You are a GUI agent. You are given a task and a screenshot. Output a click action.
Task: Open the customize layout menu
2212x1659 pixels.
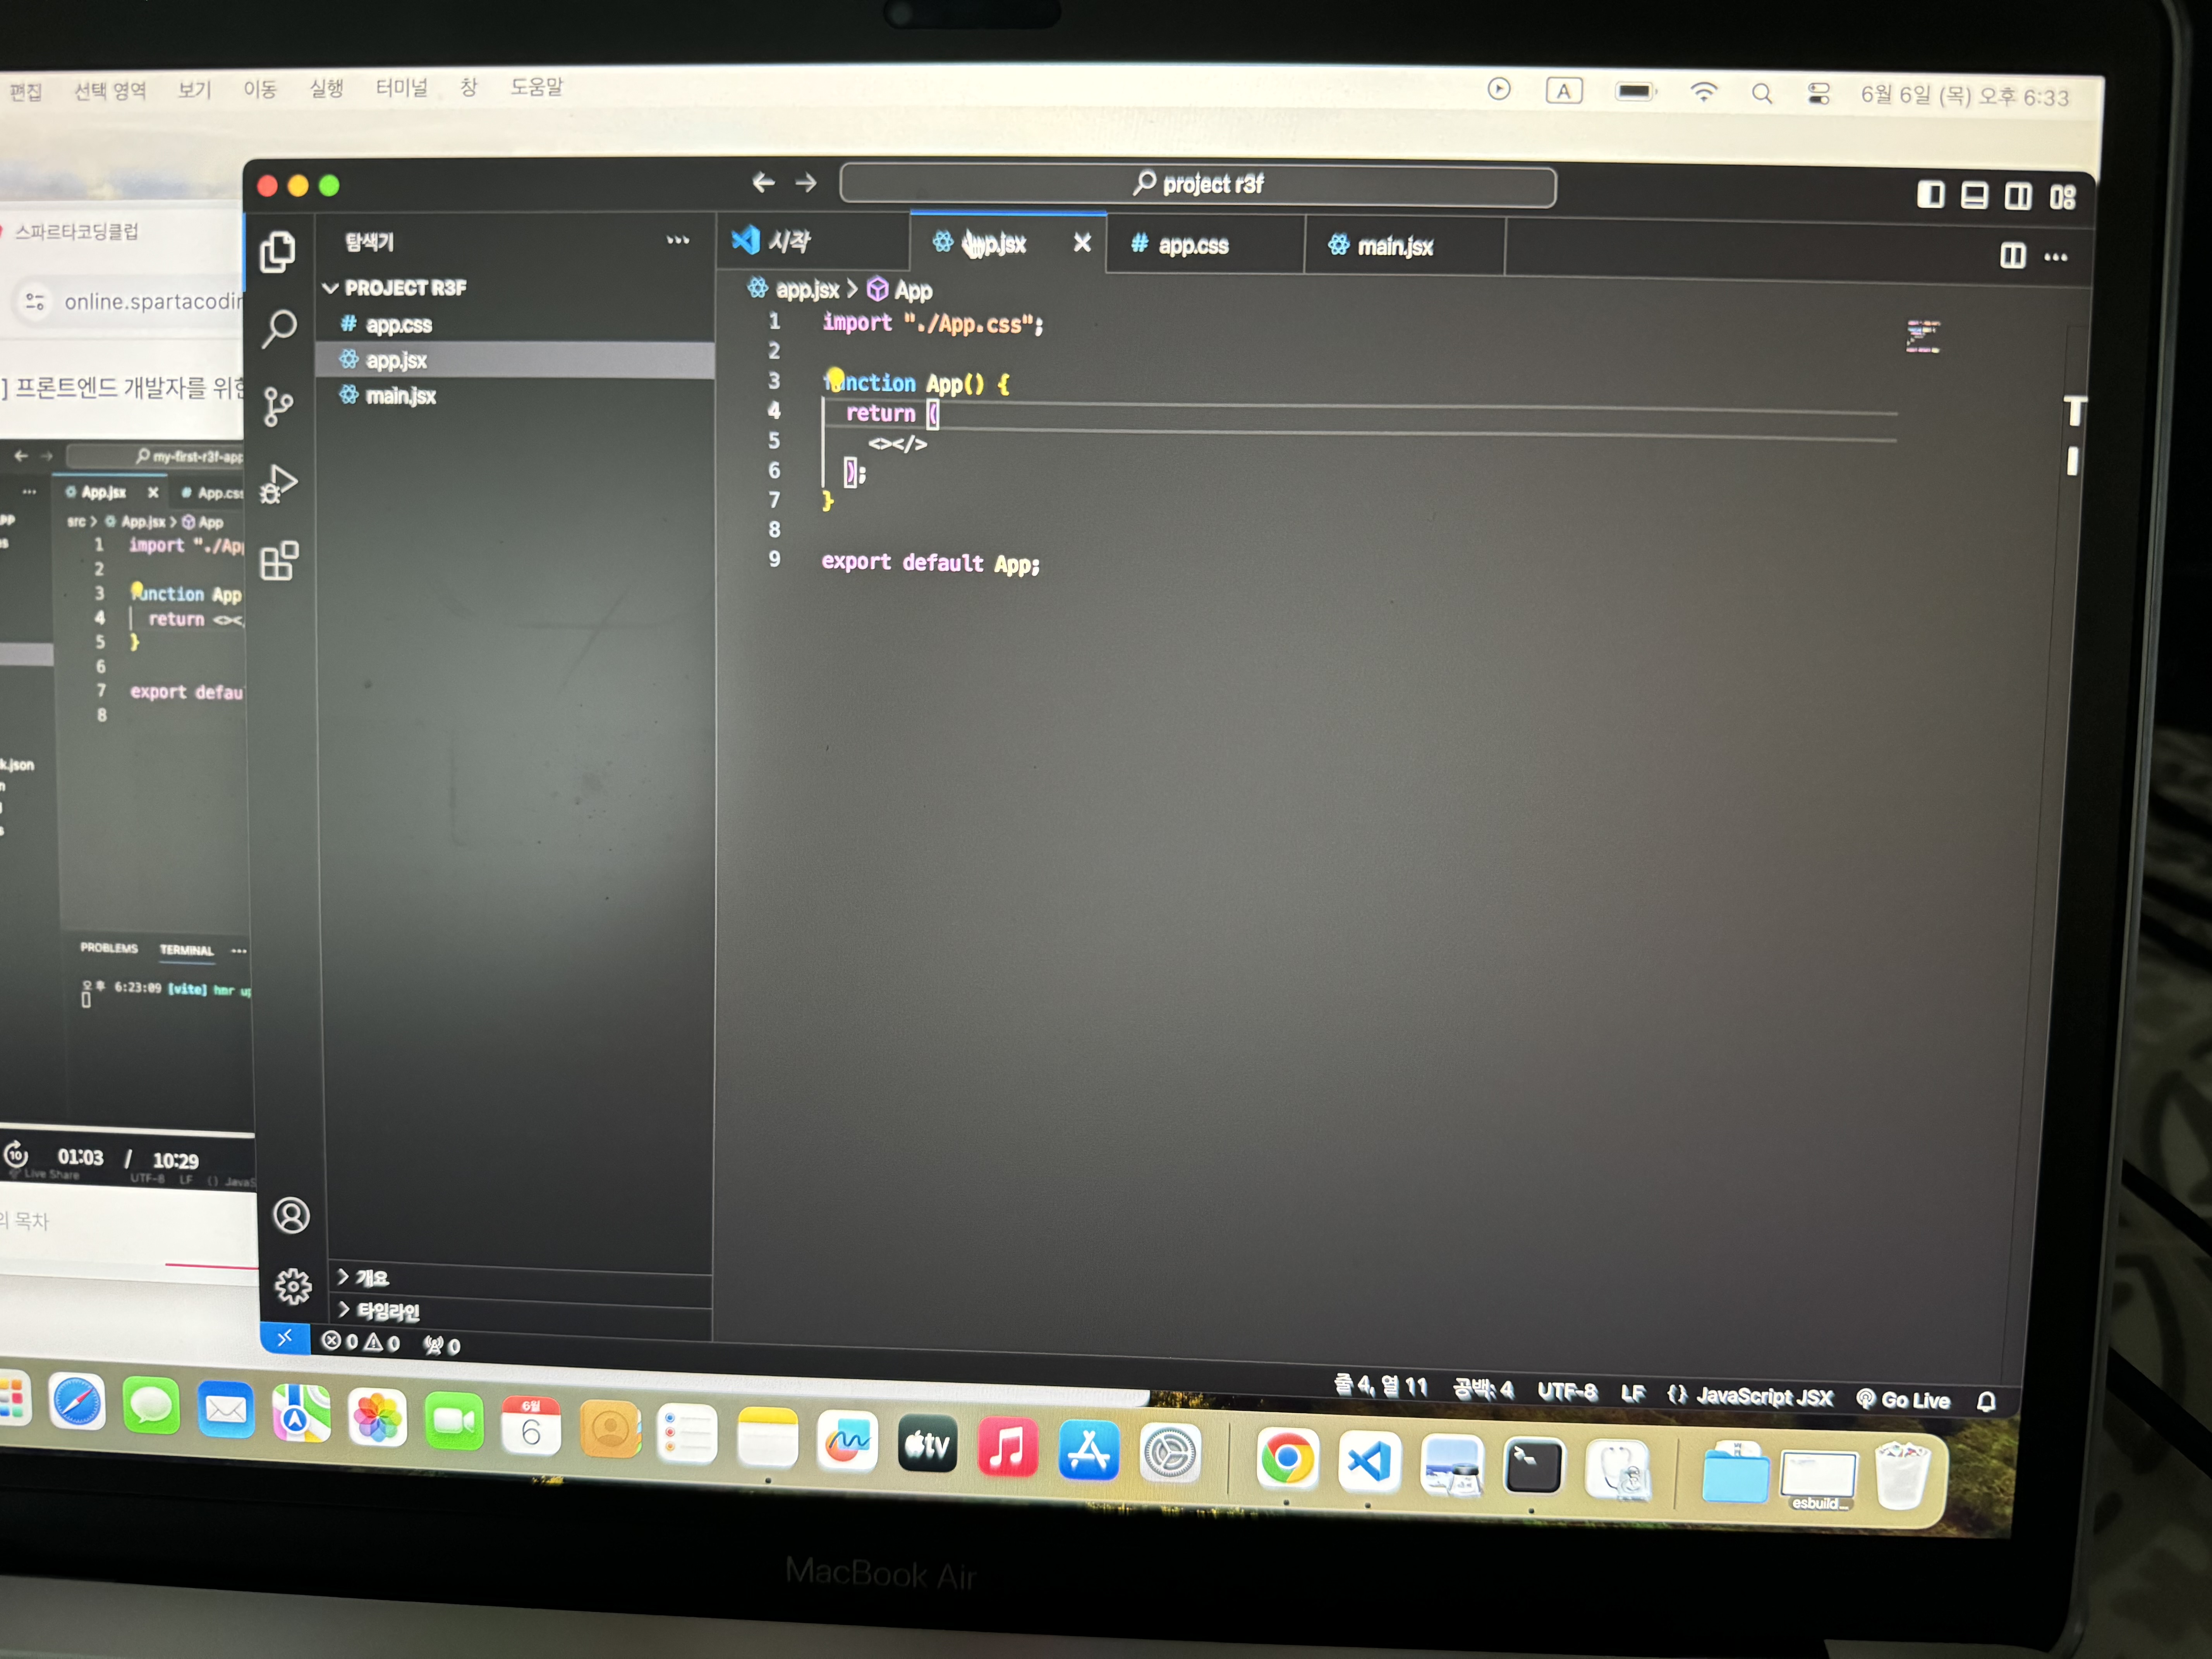2062,197
